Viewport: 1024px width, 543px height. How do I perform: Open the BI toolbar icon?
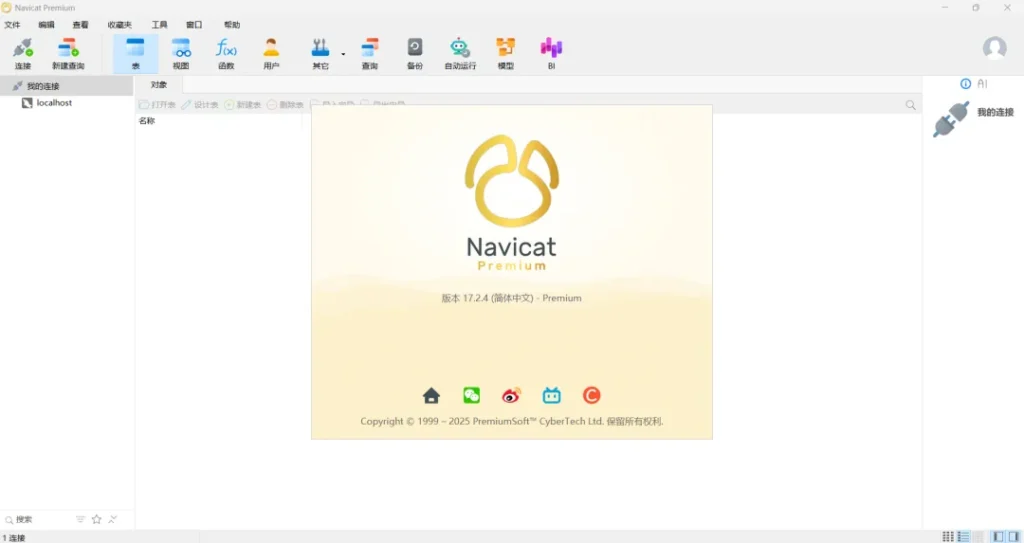(x=551, y=54)
